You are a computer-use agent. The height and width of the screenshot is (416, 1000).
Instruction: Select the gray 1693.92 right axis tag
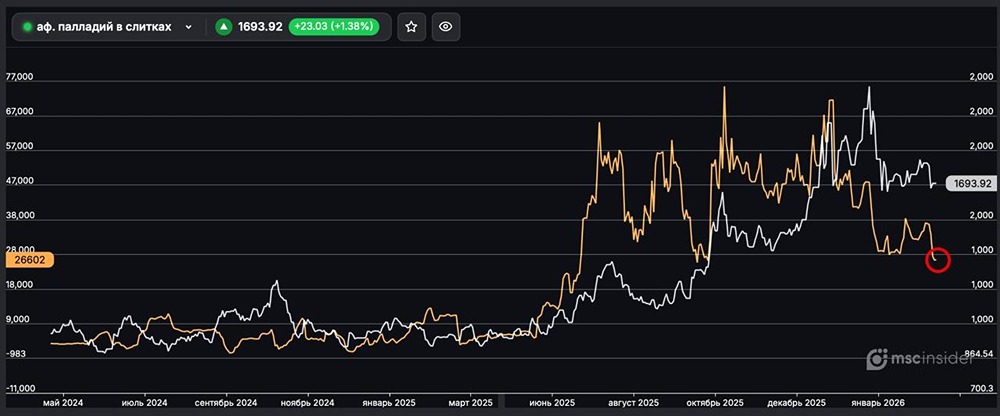coord(971,184)
